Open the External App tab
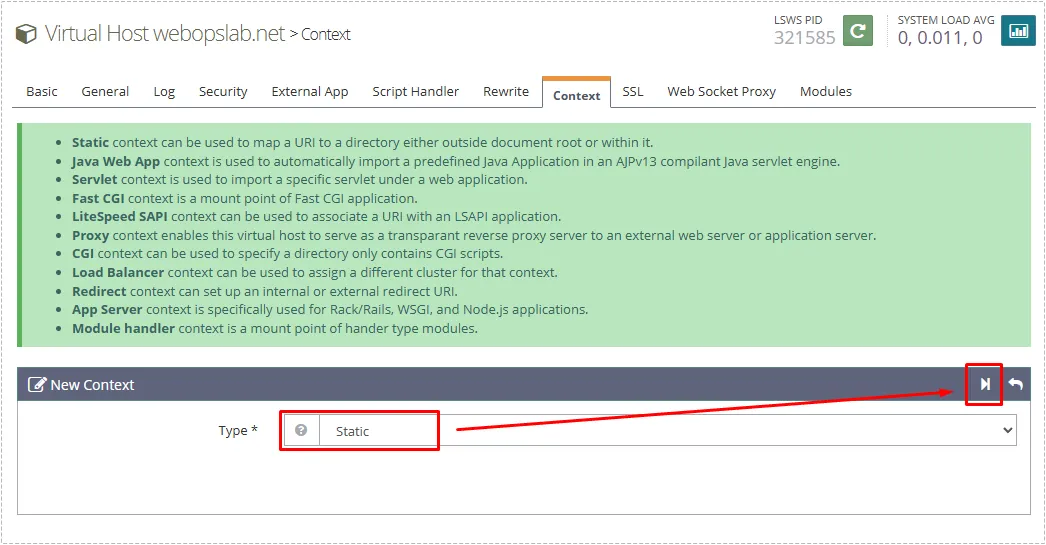Image resolution: width=1046 pixels, height=545 pixels. tap(310, 91)
